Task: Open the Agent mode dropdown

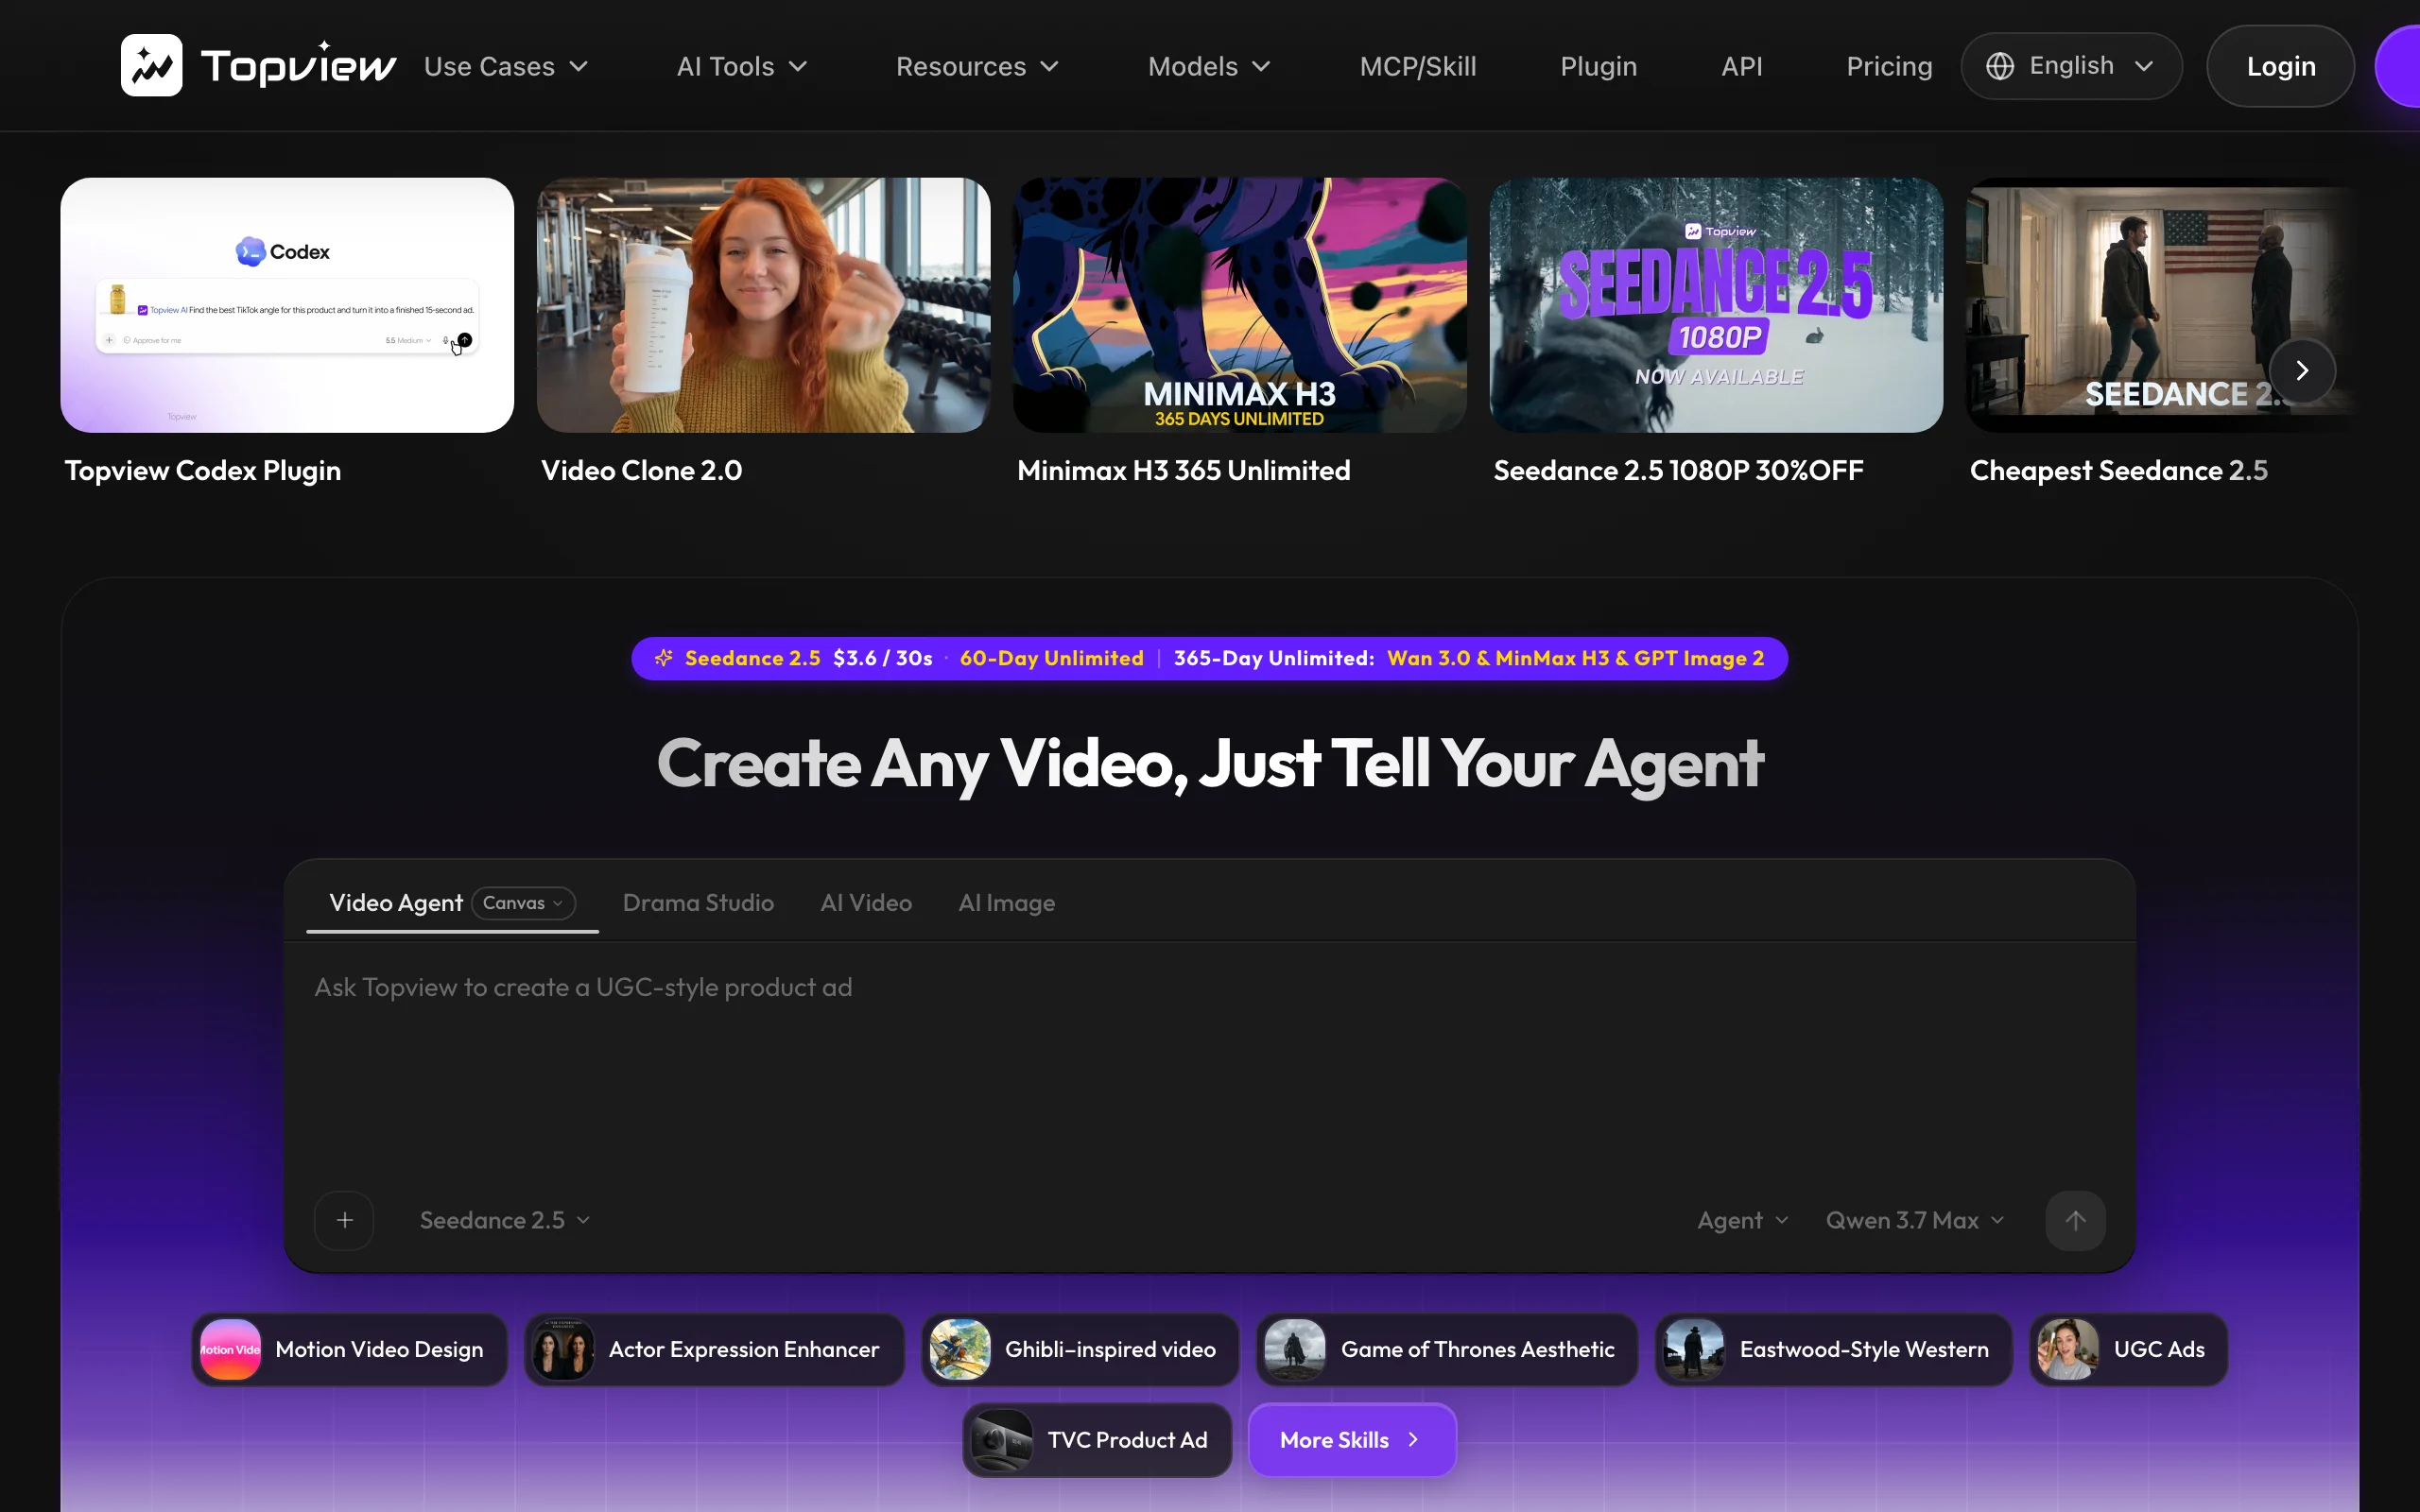Action: coord(1742,1220)
